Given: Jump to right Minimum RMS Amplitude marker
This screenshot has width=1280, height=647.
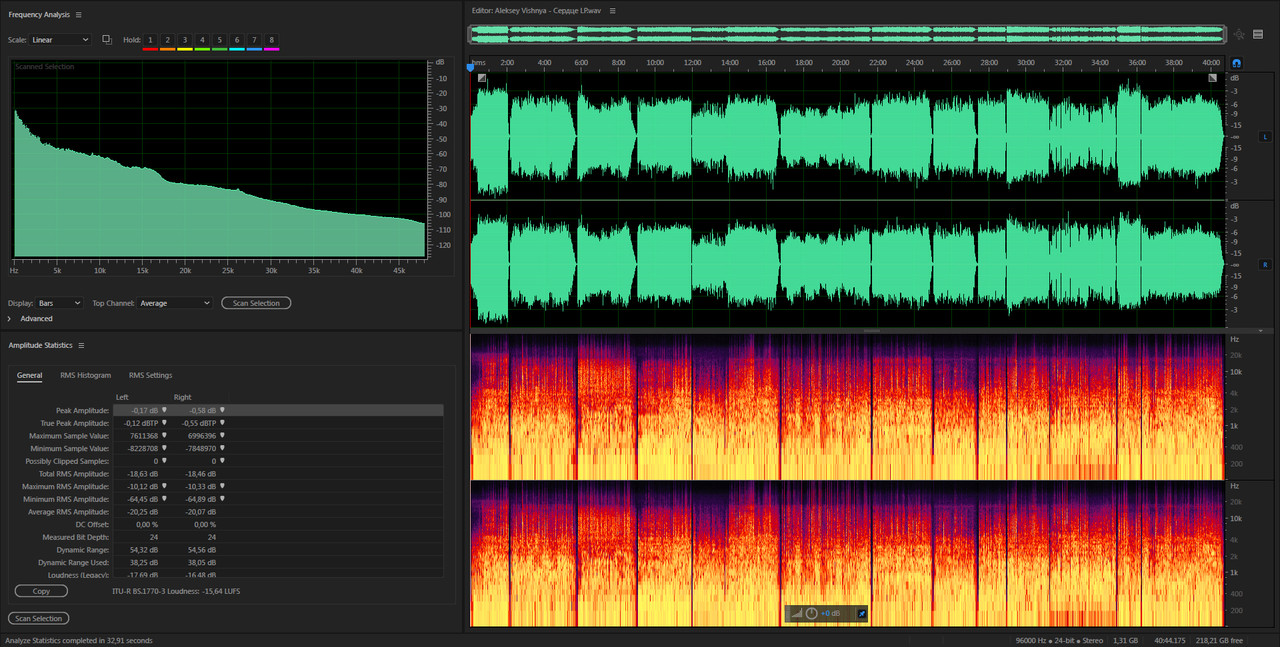Looking at the screenshot, I should 223,499.
